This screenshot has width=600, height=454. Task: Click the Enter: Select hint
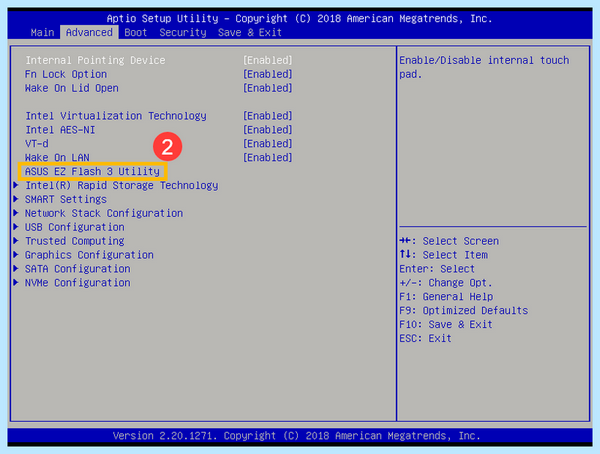pyautogui.click(x=437, y=269)
